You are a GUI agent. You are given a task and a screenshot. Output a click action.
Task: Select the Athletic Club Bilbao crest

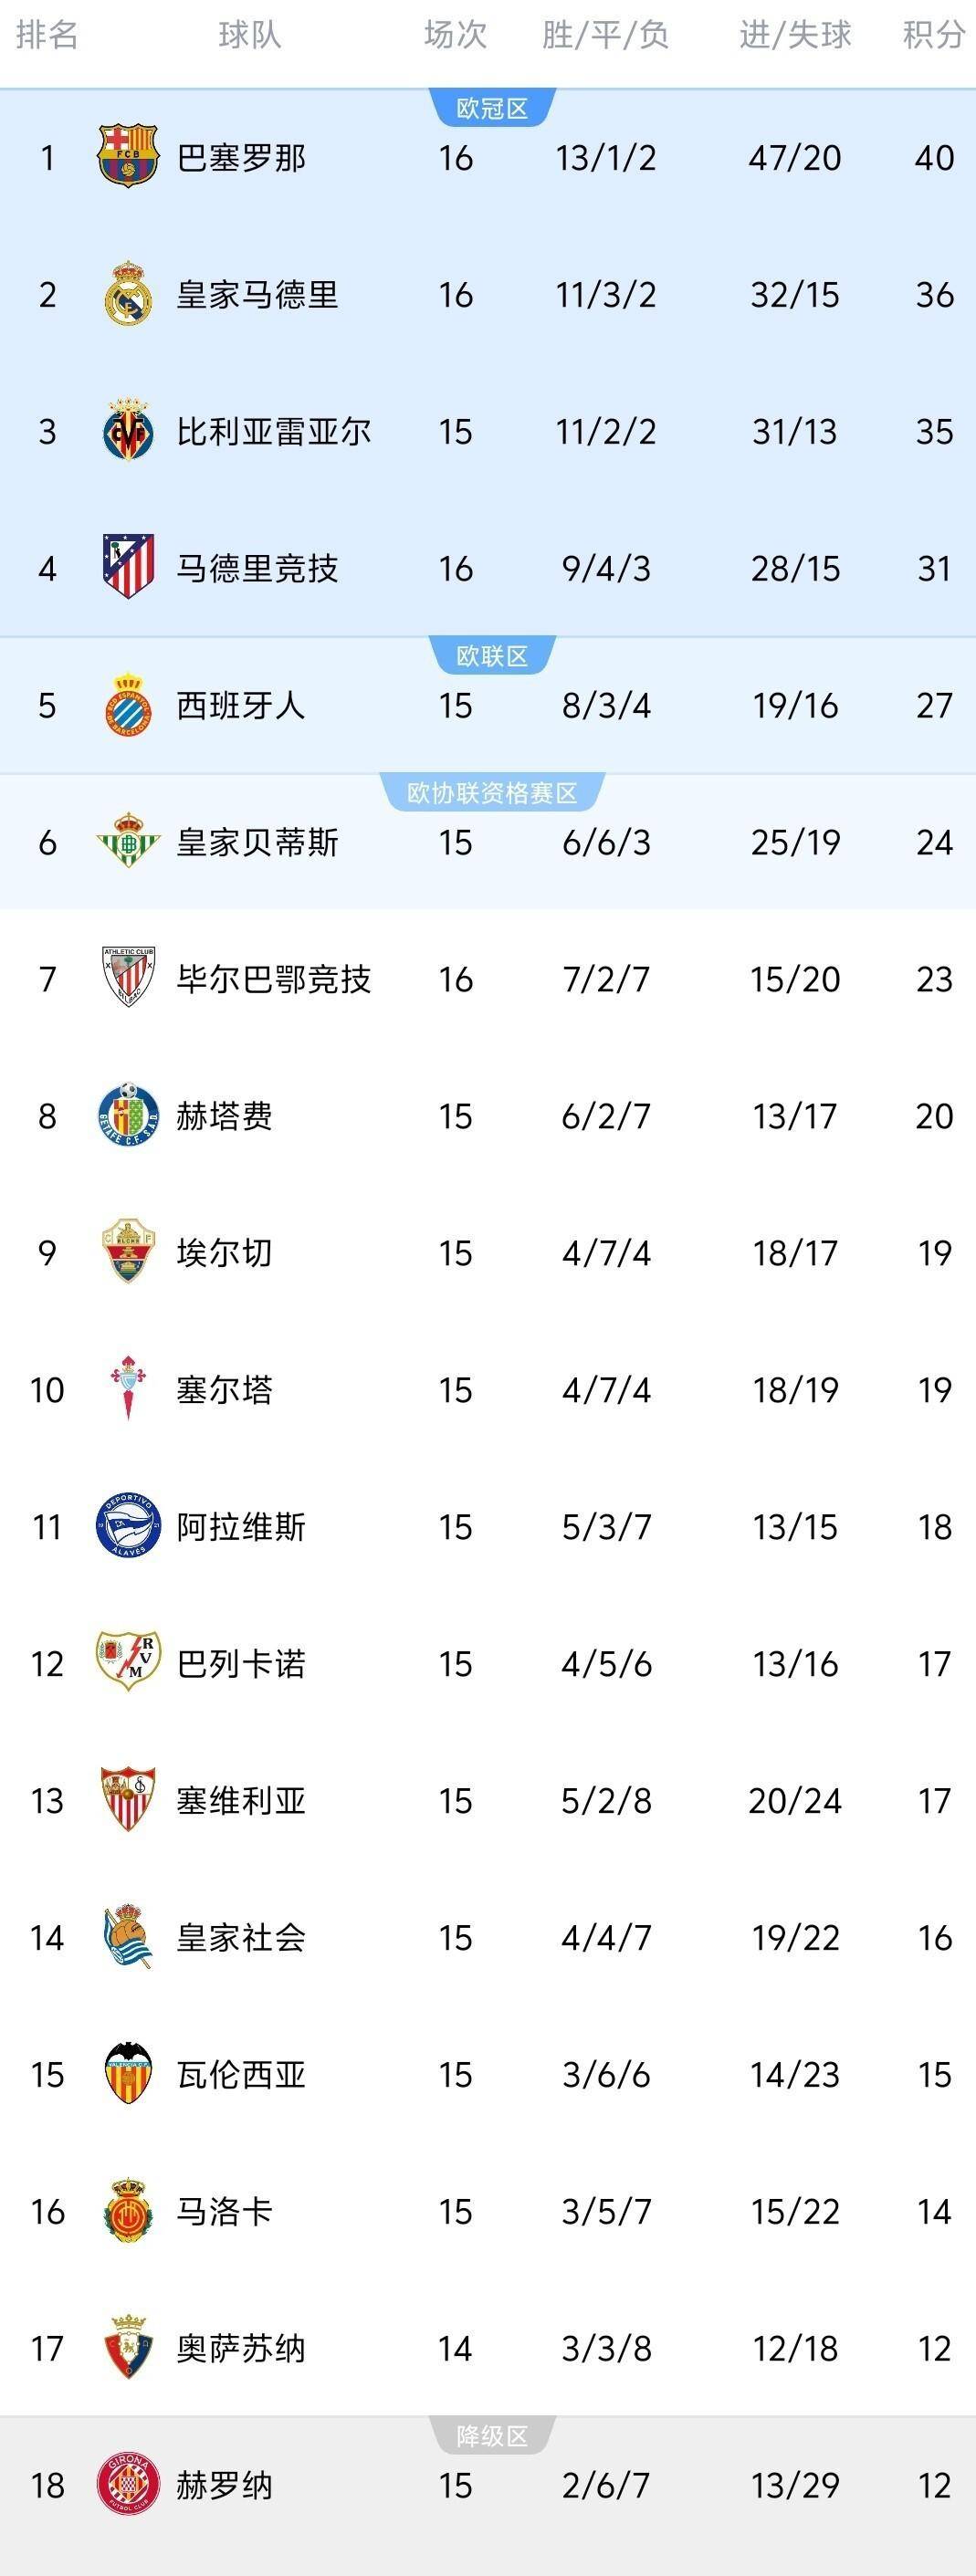pyautogui.click(x=128, y=978)
